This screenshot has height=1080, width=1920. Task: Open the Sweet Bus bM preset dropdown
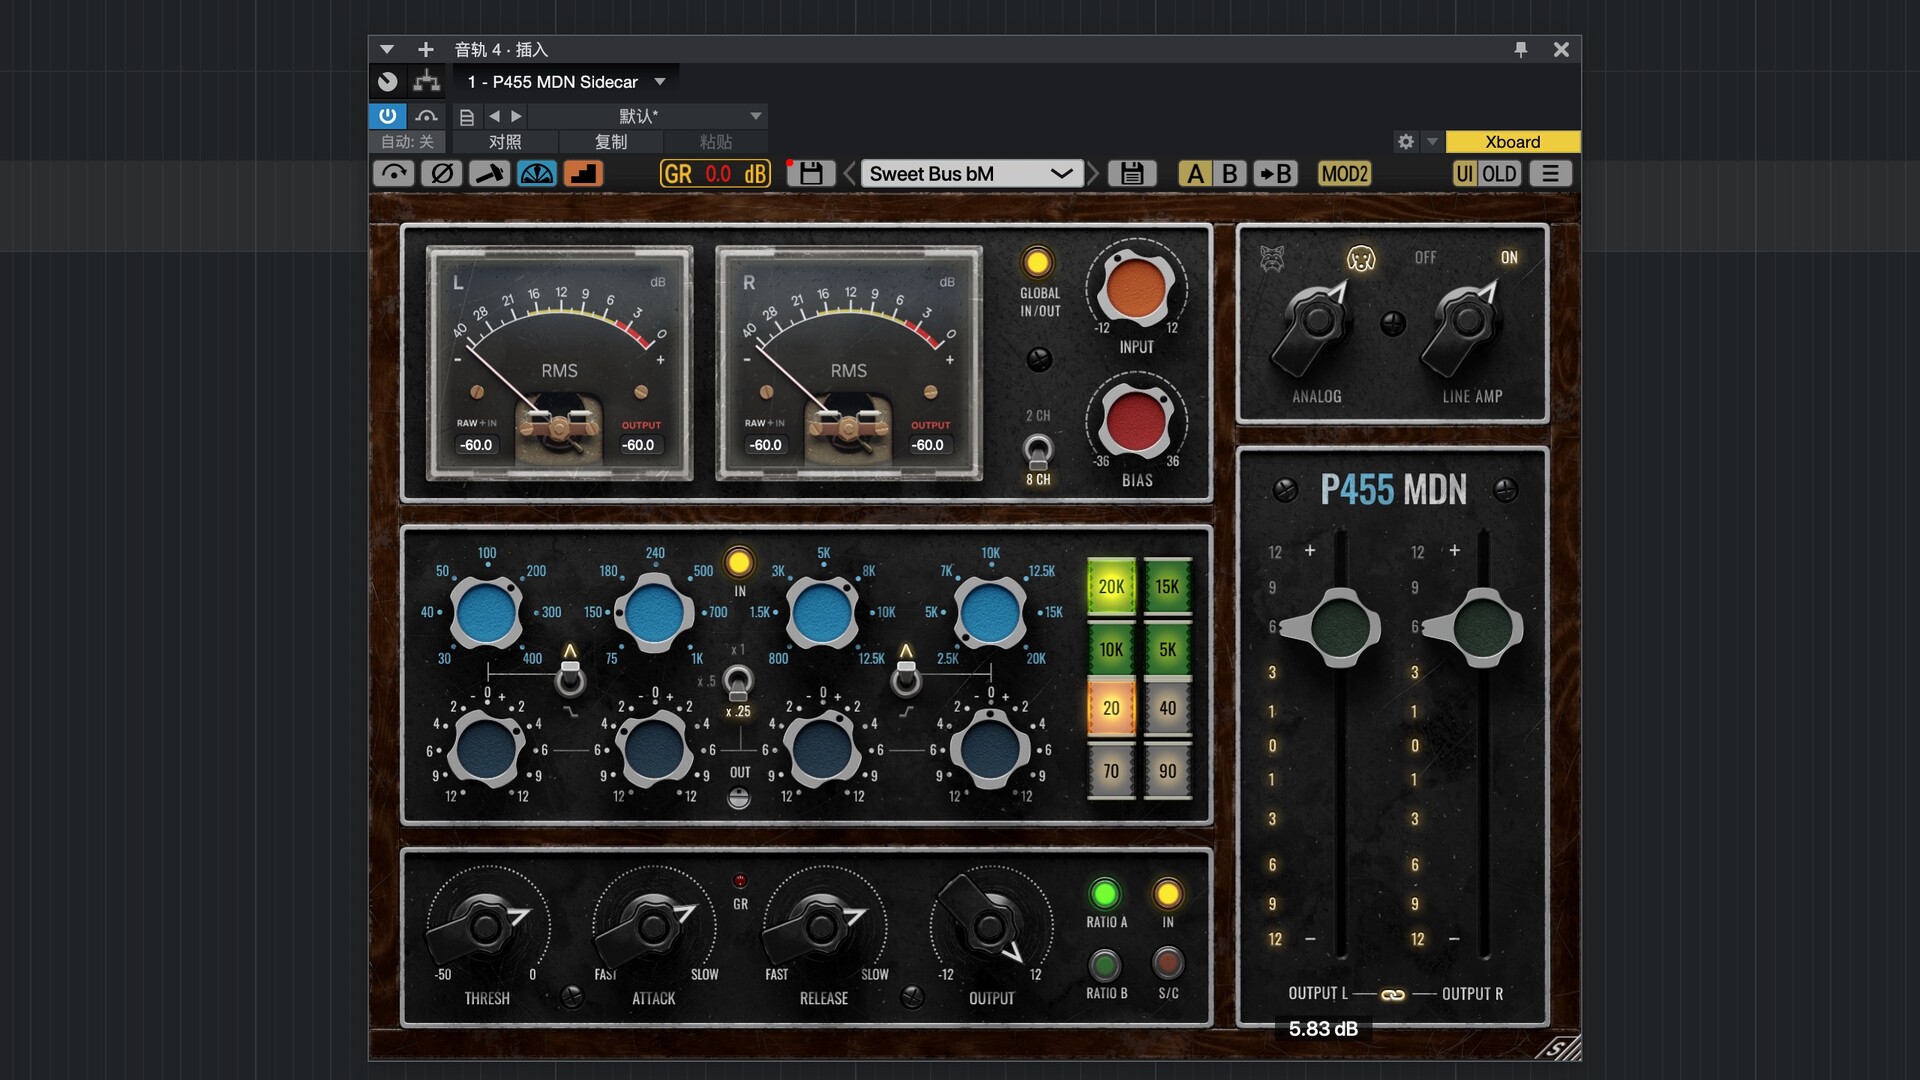pos(972,174)
